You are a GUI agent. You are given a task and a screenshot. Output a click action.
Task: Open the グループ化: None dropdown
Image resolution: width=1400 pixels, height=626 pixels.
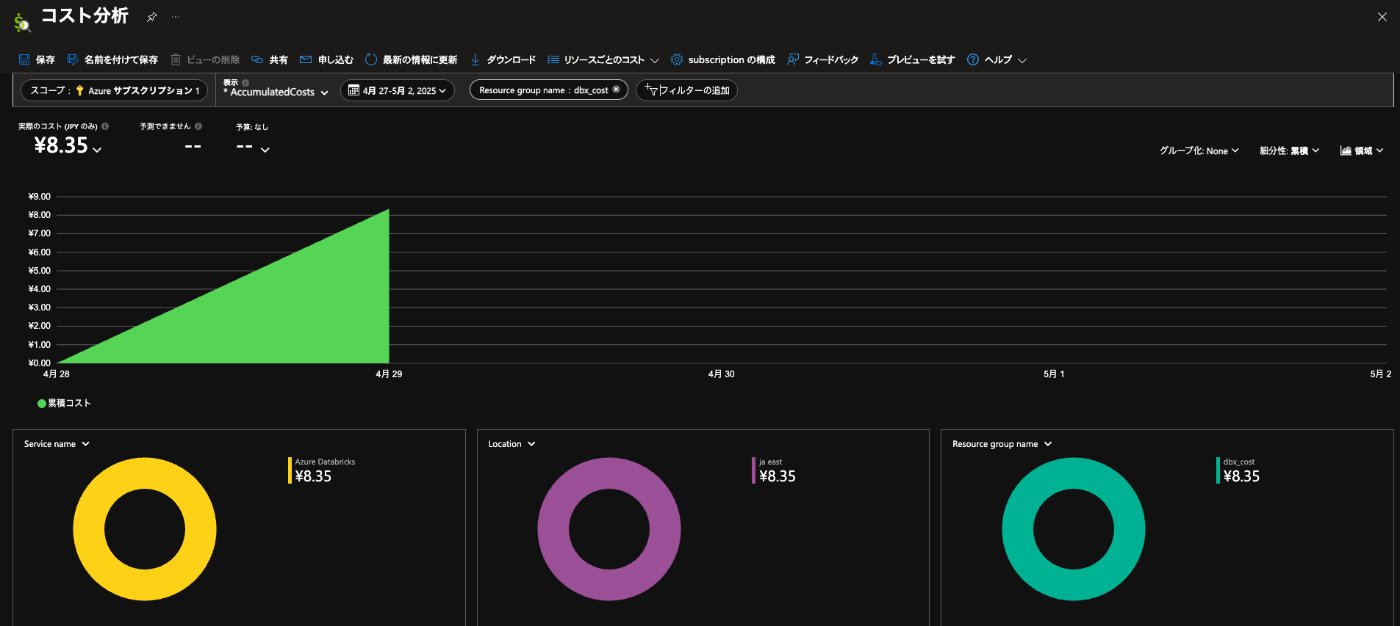click(1199, 151)
